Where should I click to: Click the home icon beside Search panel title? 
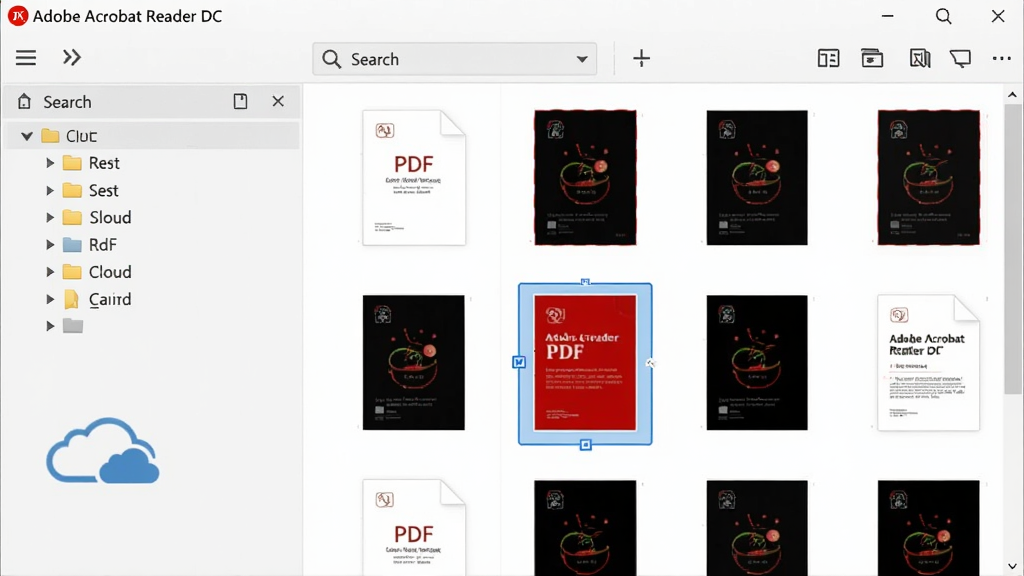pos(24,101)
